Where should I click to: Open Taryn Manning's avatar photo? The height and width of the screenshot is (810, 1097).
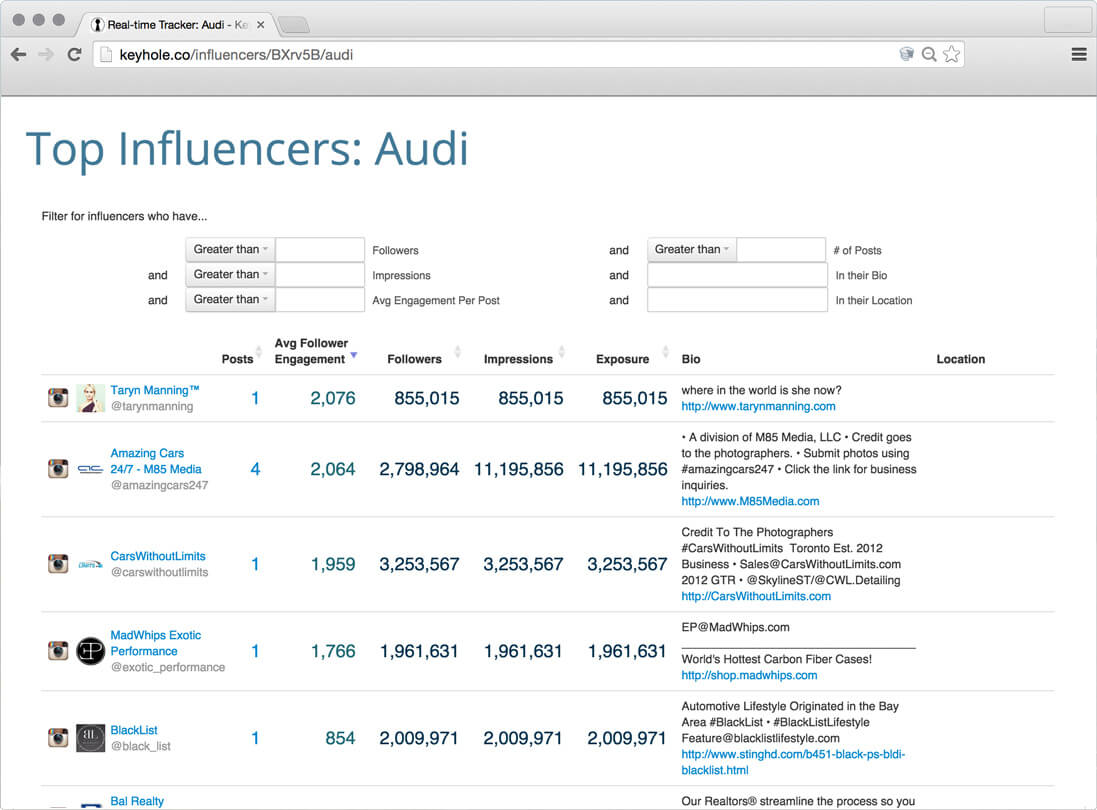click(90, 398)
